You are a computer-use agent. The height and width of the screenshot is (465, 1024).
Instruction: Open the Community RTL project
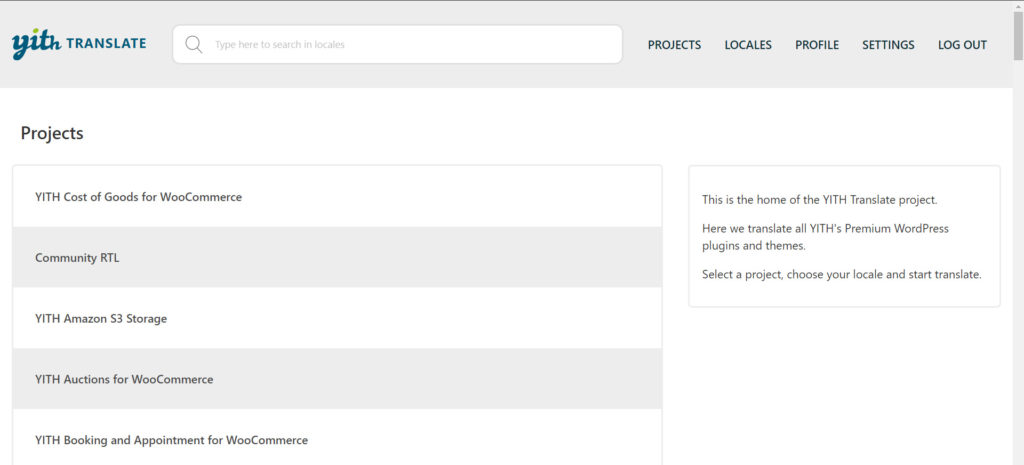click(x=77, y=257)
